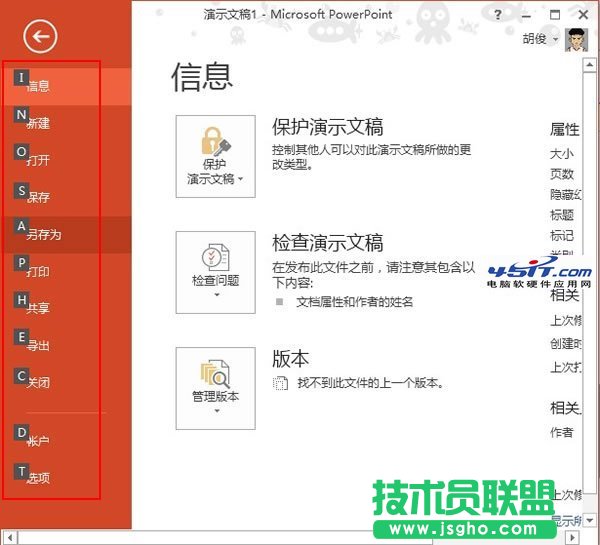The image size is (600, 545).
Task: Expand the 检查问题 dropdown arrow
Action: point(215,296)
